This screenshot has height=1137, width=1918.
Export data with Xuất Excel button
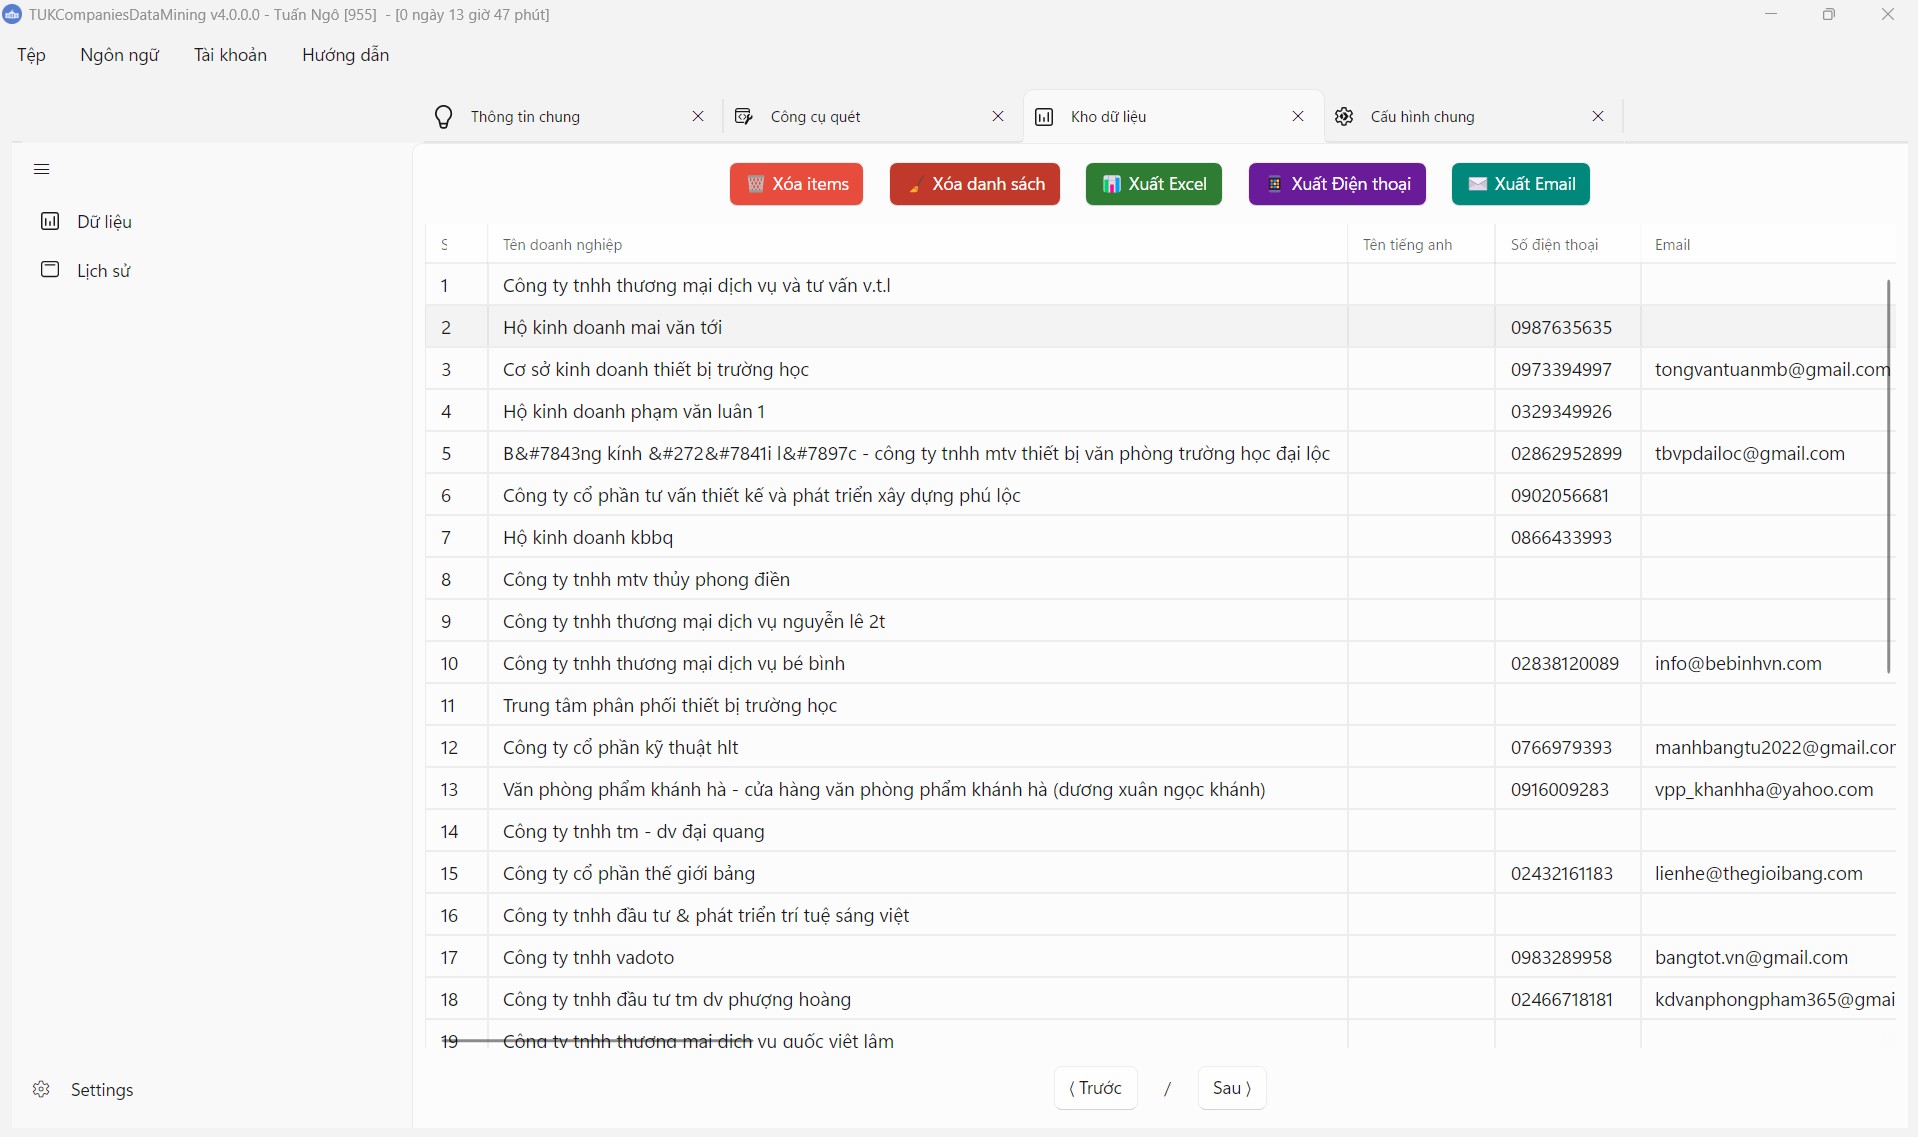pos(1153,184)
